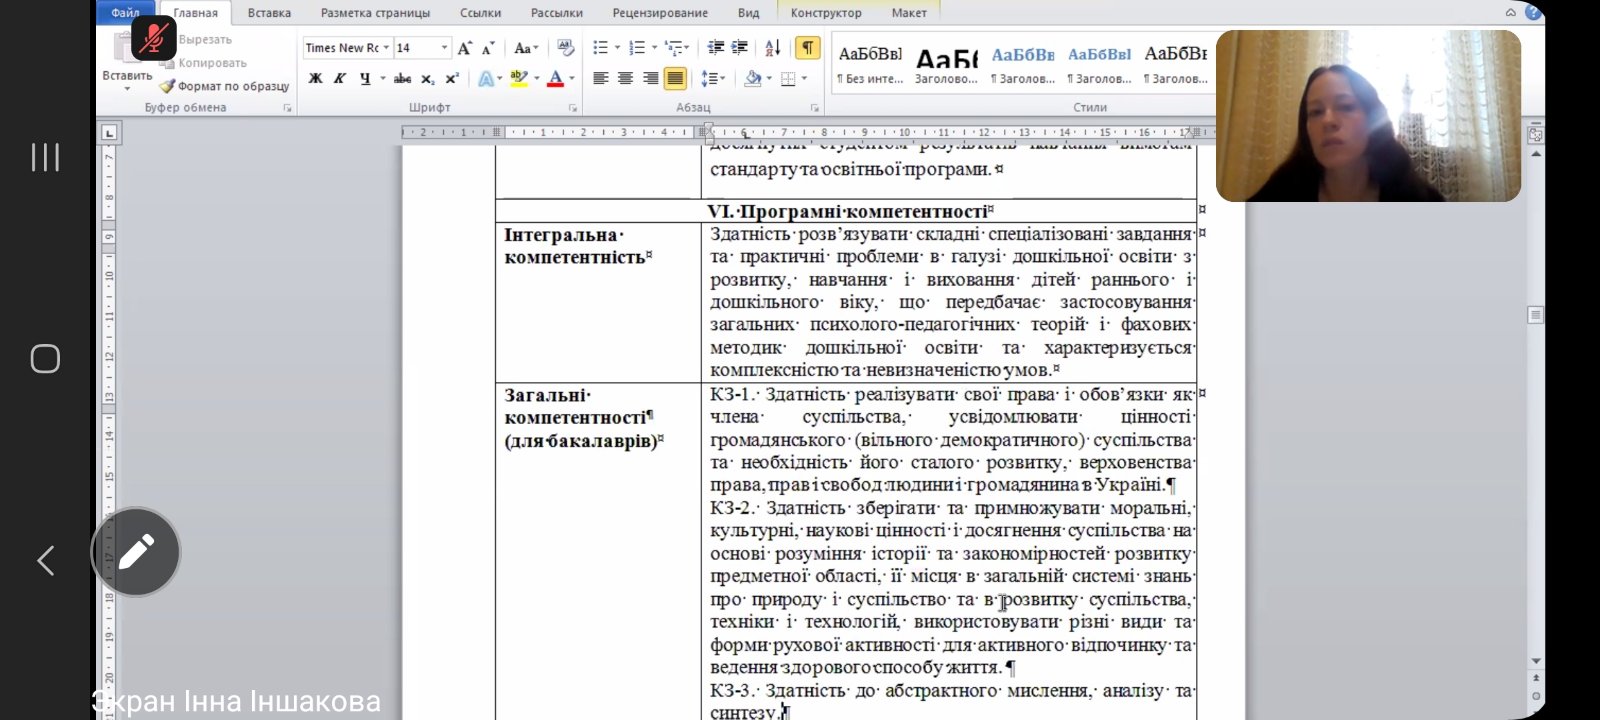Align text right
This screenshot has height=720, width=1600.
pos(650,78)
